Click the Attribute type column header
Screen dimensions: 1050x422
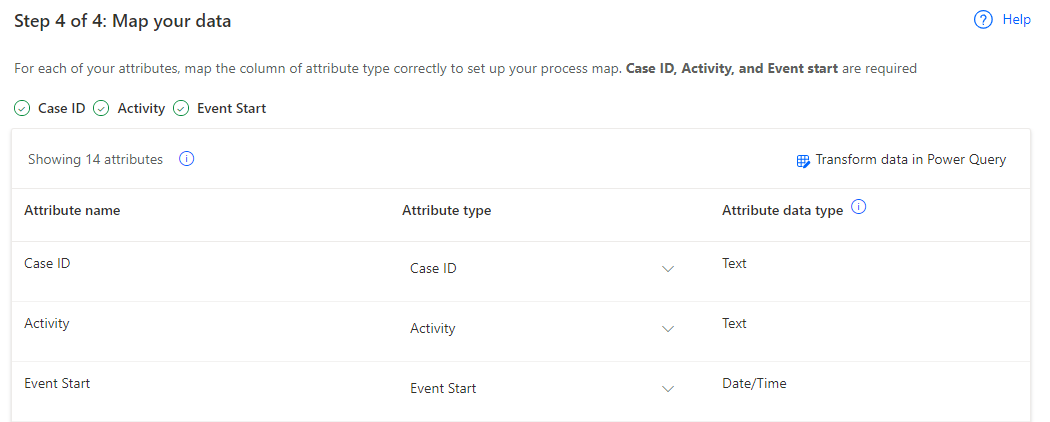[x=446, y=211]
